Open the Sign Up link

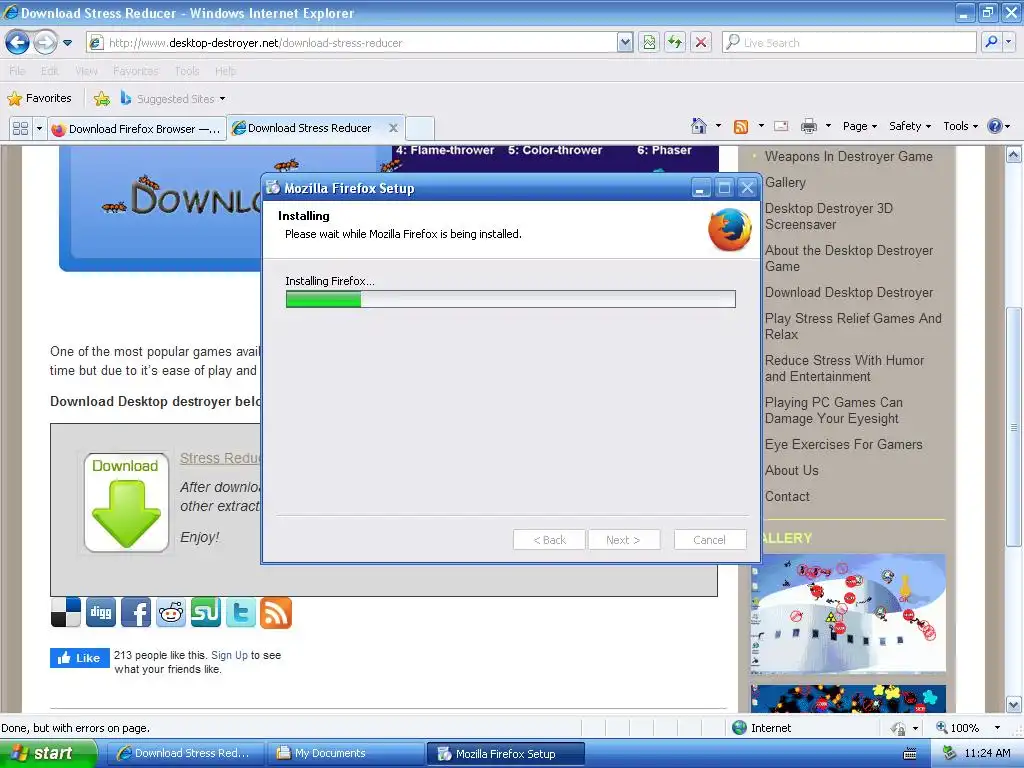(229, 655)
